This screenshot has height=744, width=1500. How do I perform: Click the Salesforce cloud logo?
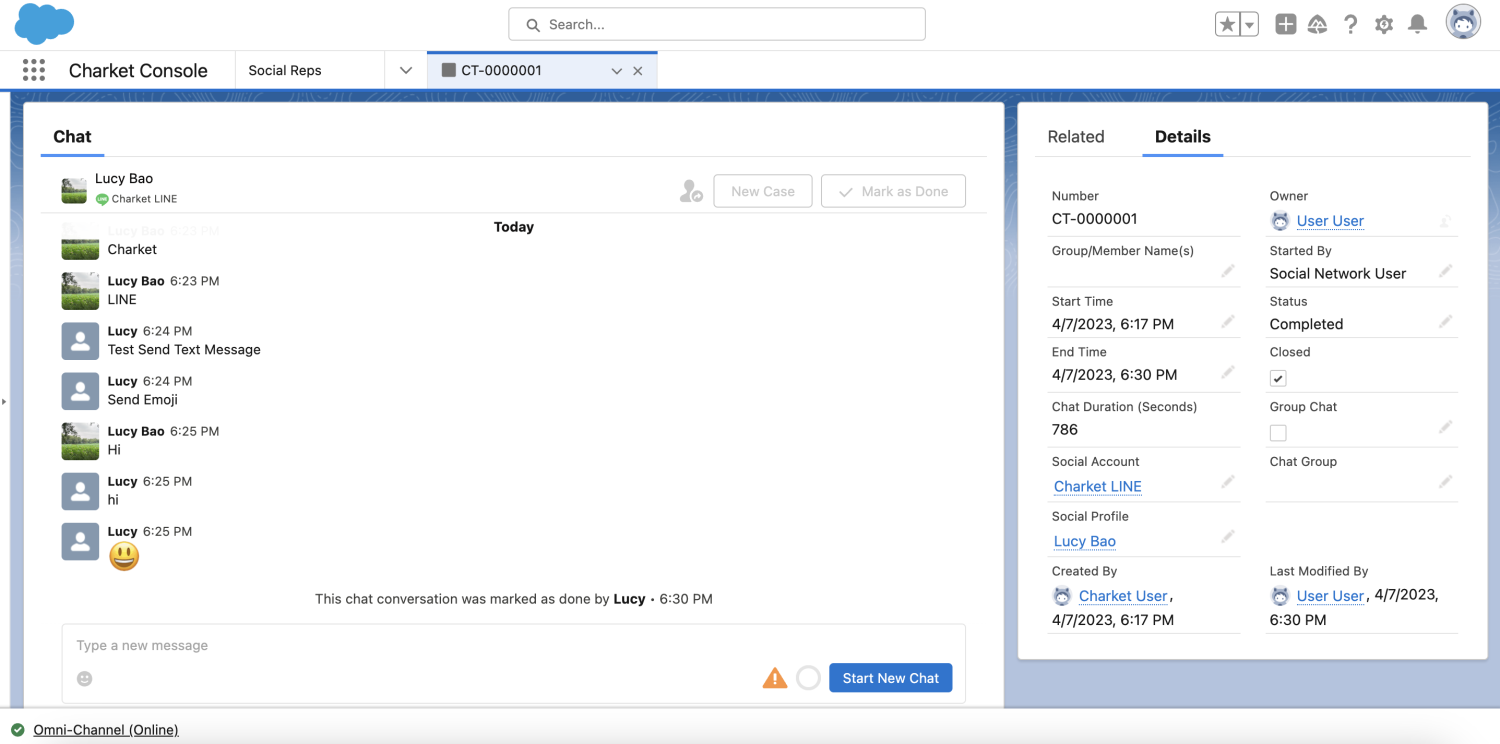point(45,24)
